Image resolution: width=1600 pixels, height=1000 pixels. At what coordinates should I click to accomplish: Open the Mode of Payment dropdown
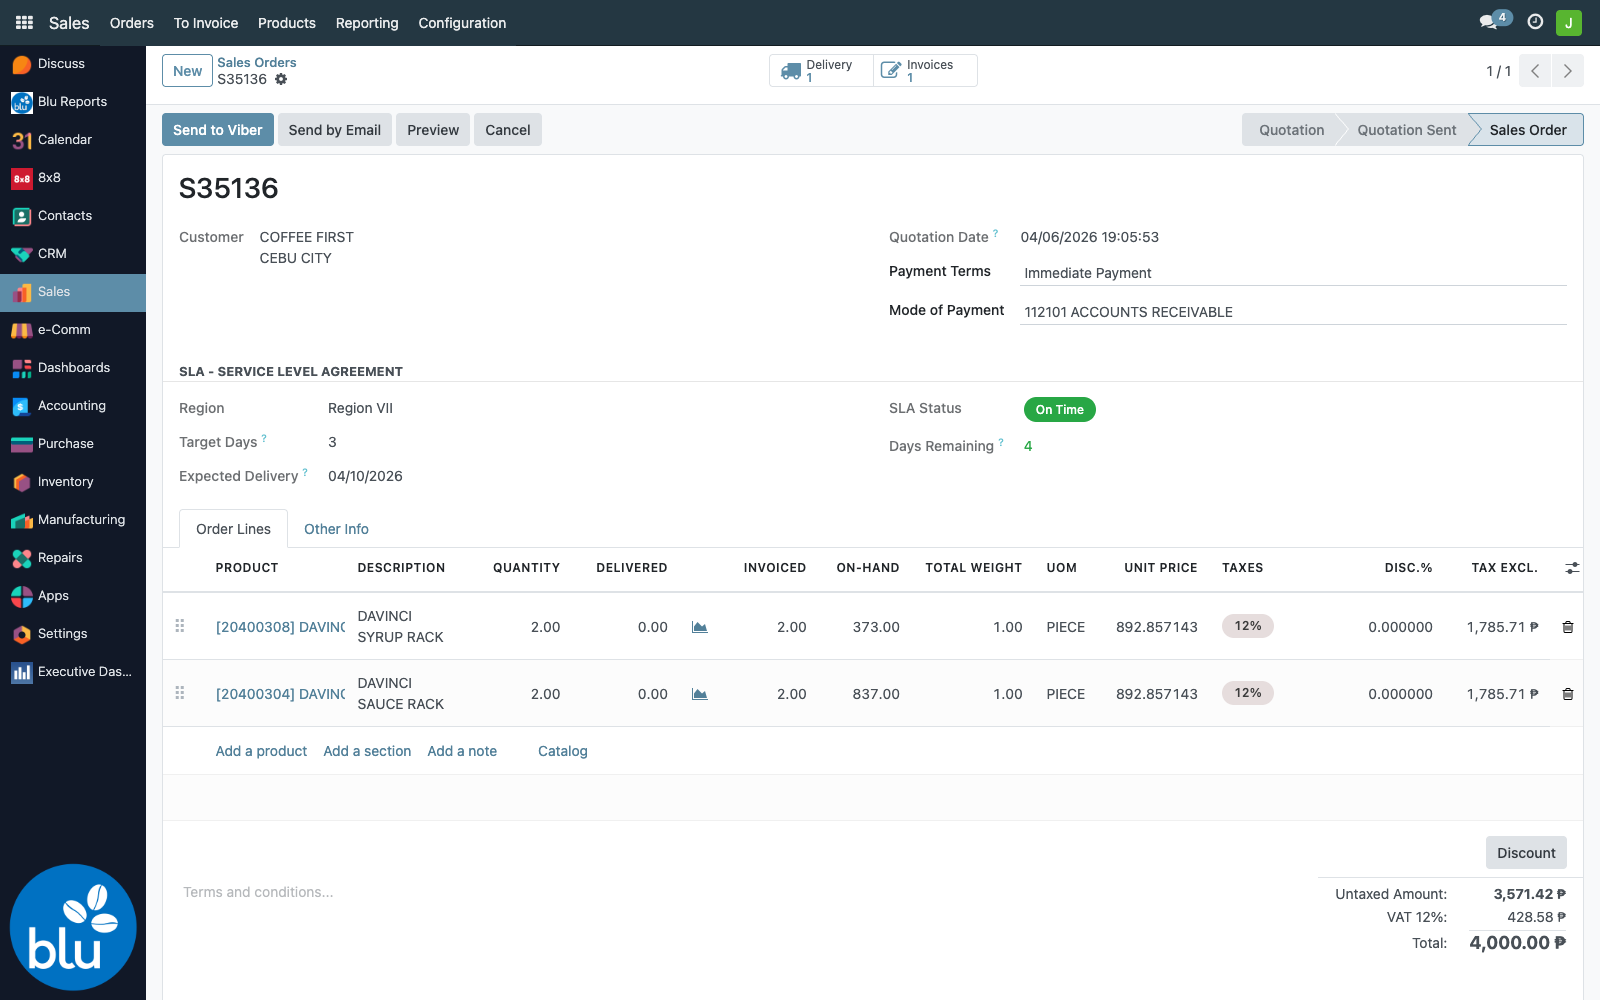pos(1294,312)
